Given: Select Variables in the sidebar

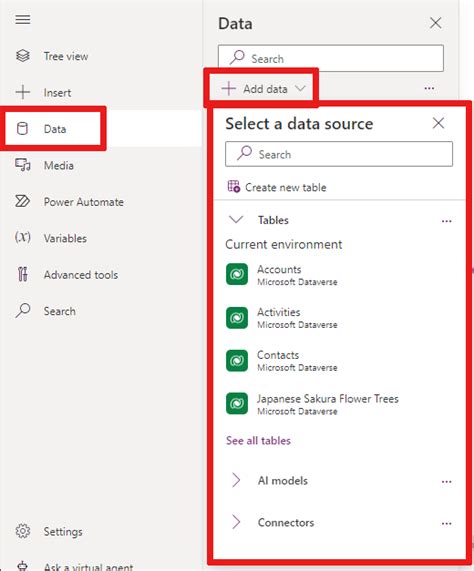Looking at the screenshot, I should point(65,238).
